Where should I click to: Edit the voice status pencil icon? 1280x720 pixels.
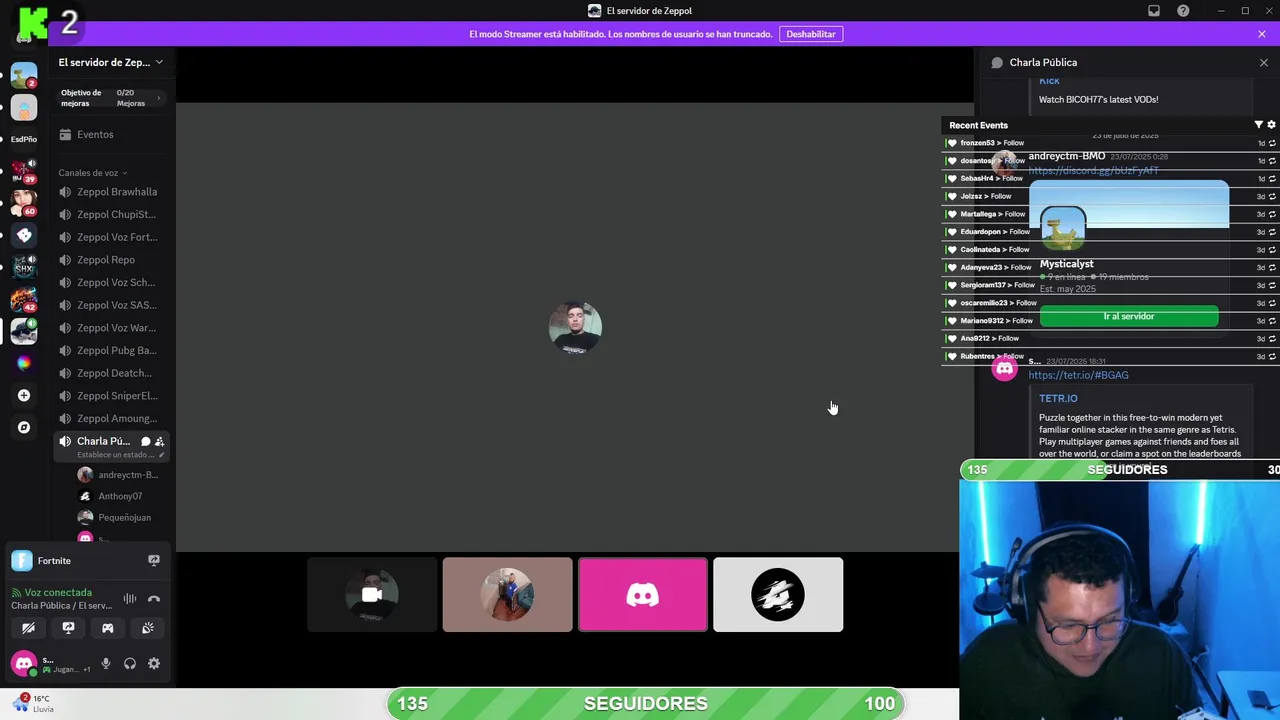pos(161,455)
